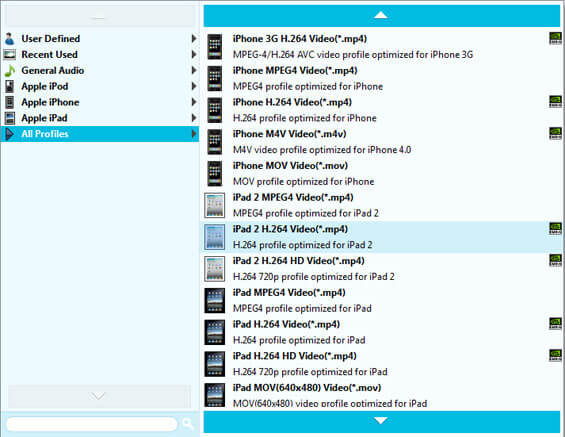The image size is (565, 437).
Task: Click the Apple iPad device icon
Action: pyautogui.click(x=9, y=118)
